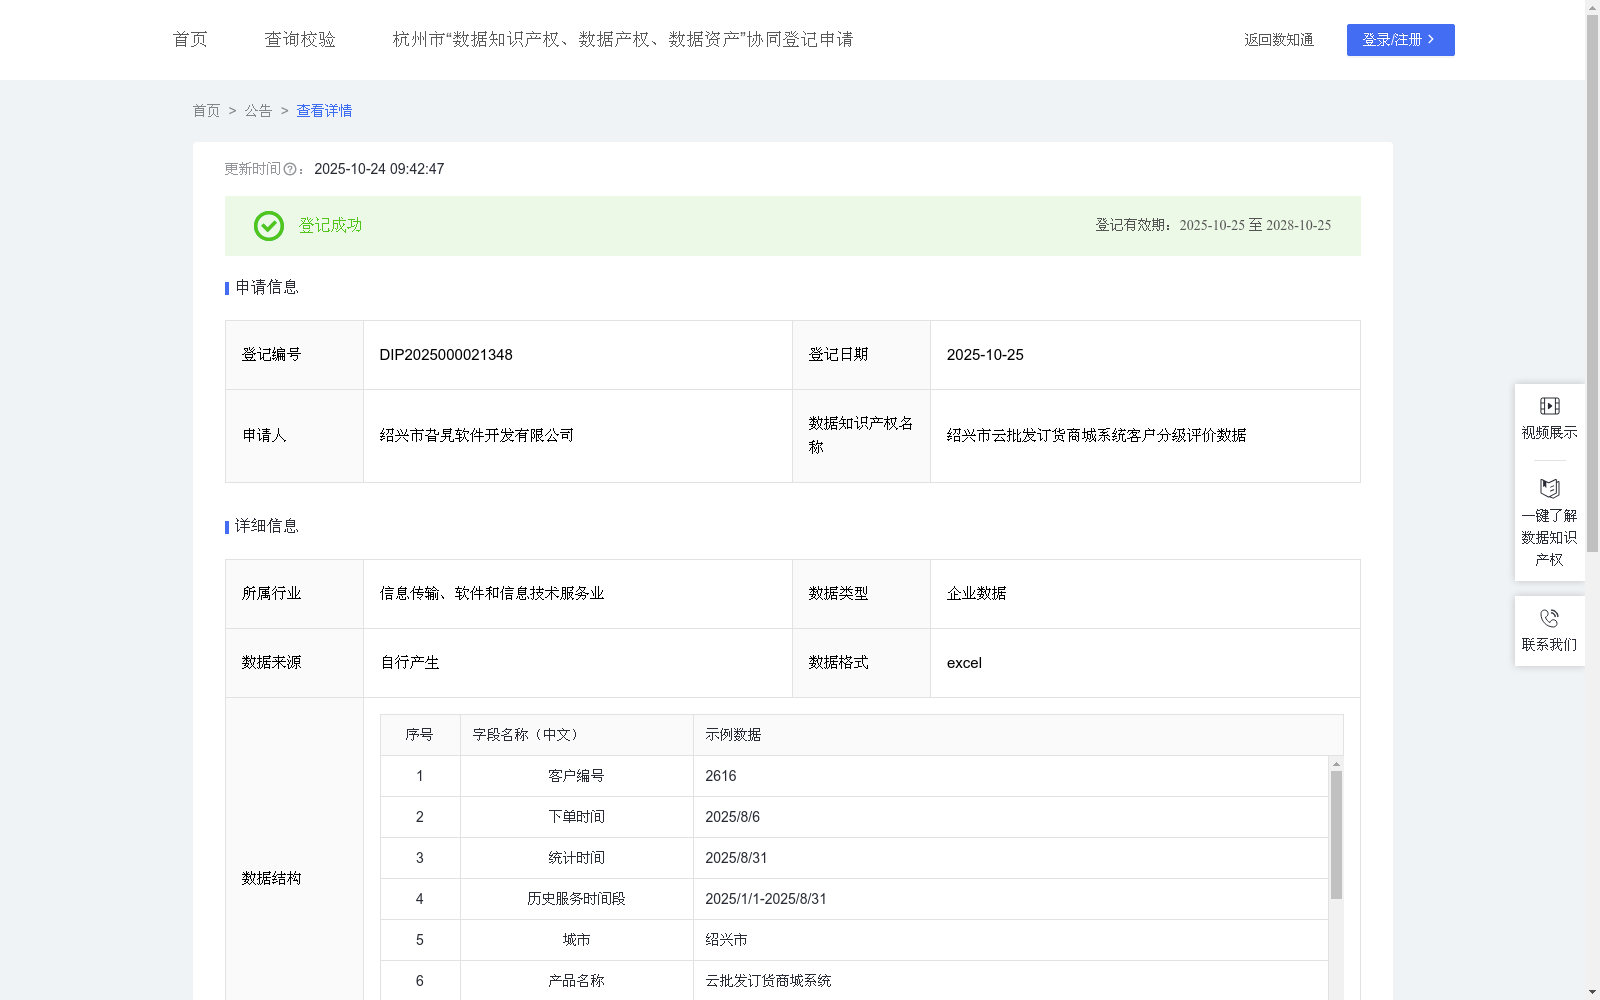Viewport: 1600px width, 1000px height.
Task: Go to 首页 in top navigation
Action: click(190, 39)
